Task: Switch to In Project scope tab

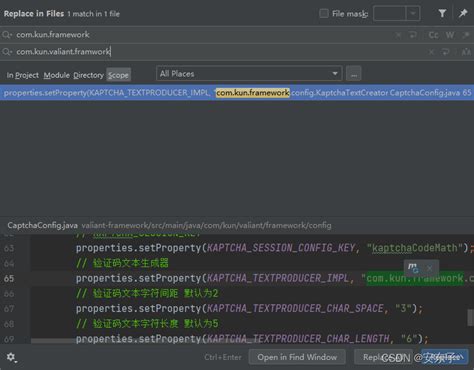Action: (x=23, y=75)
